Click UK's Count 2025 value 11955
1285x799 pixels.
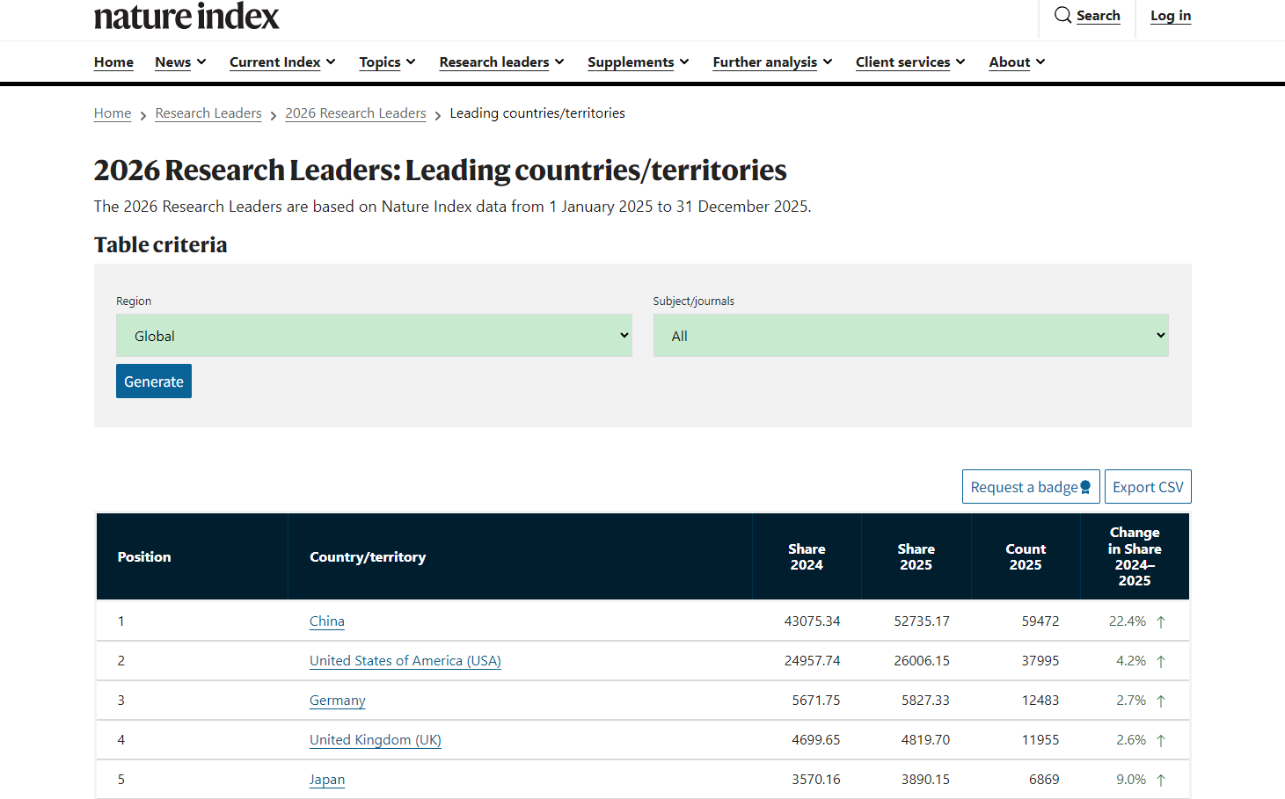pyautogui.click(x=1040, y=741)
